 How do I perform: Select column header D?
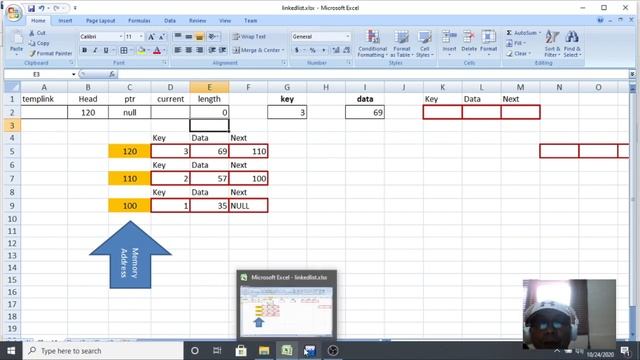[170, 87]
